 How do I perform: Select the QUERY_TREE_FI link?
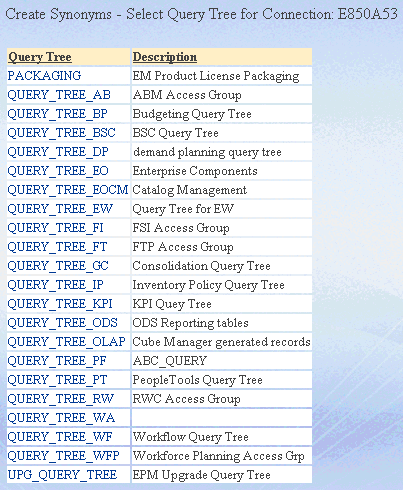[55, 228]
